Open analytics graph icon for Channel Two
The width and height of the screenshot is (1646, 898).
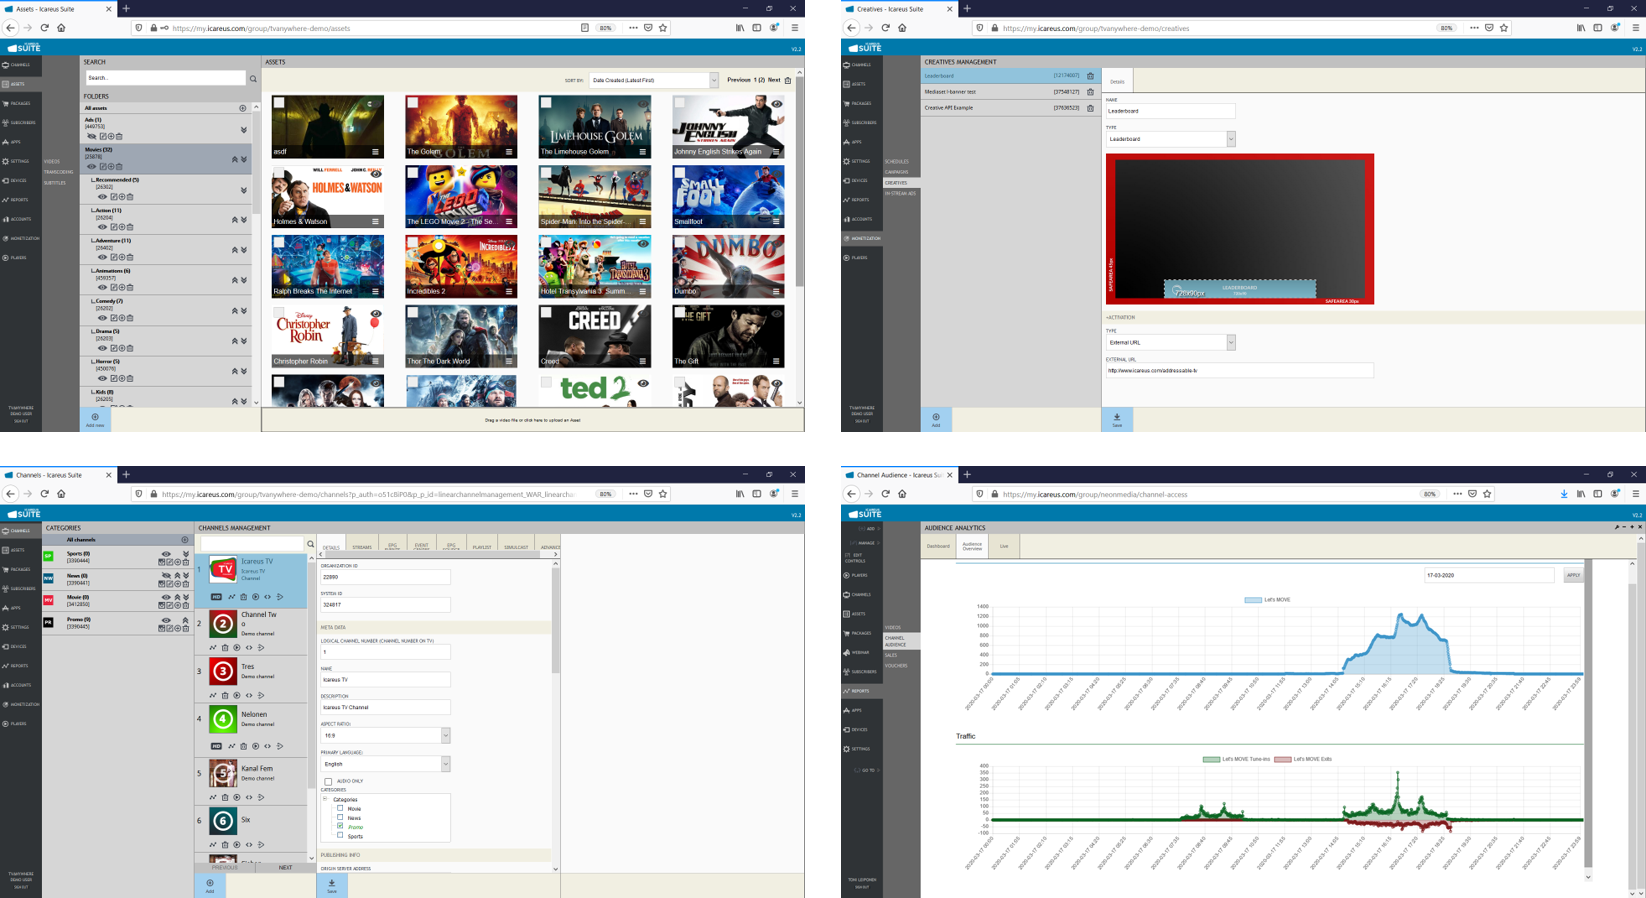pos(213,648)
